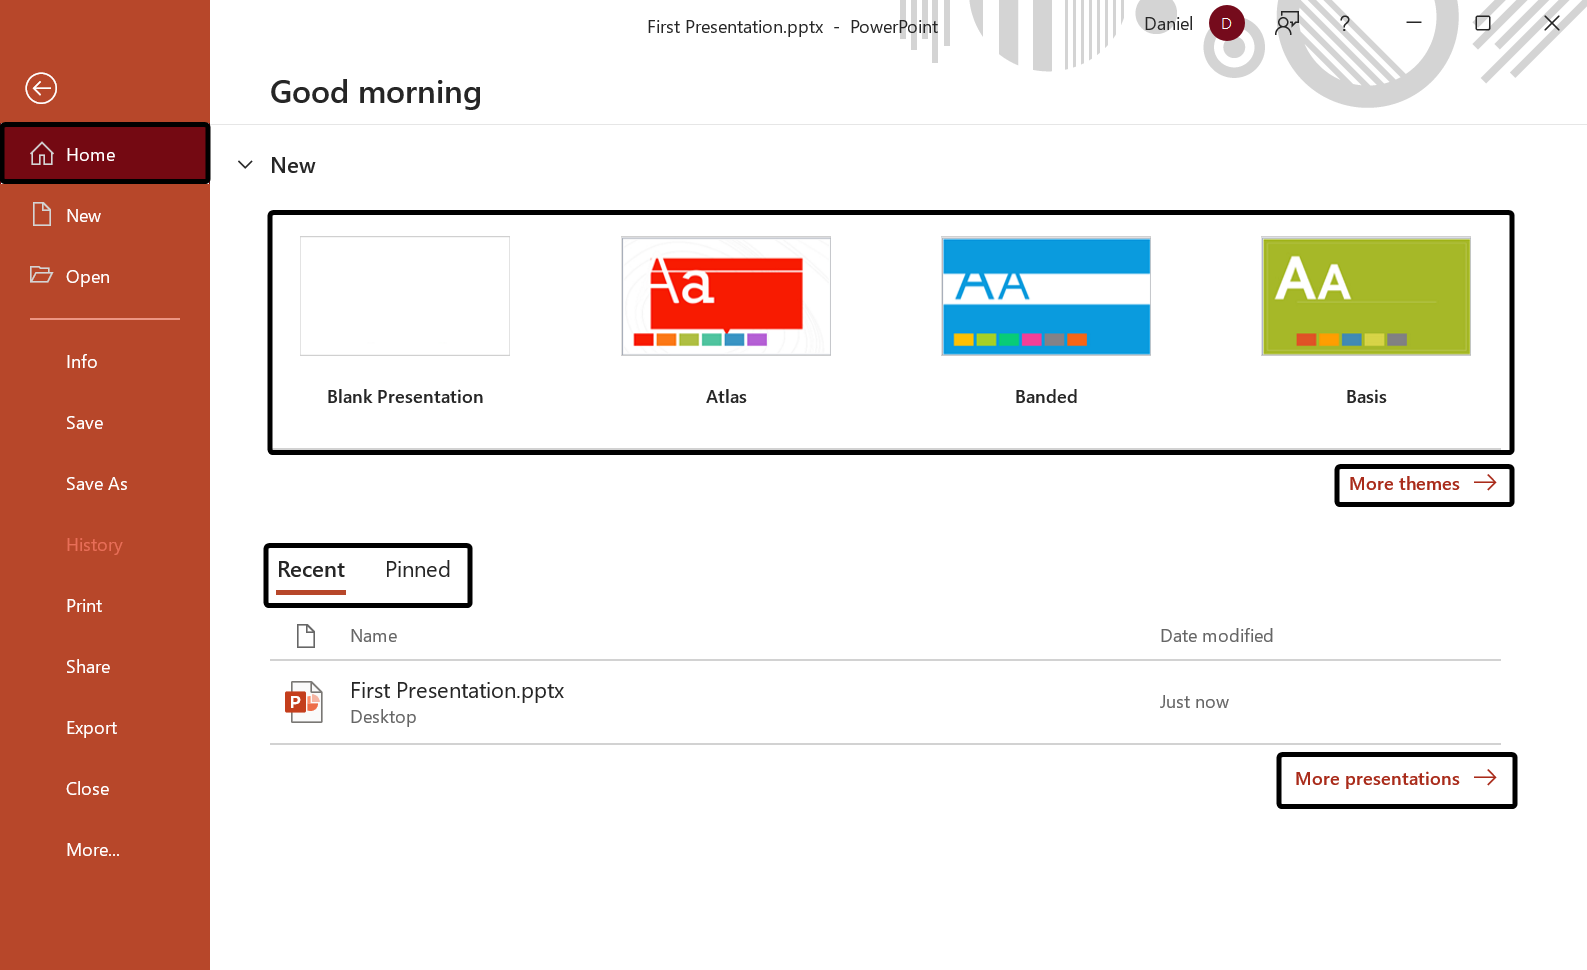
Task: Sort the file list by Date modified
Action: click(1216, 636)
